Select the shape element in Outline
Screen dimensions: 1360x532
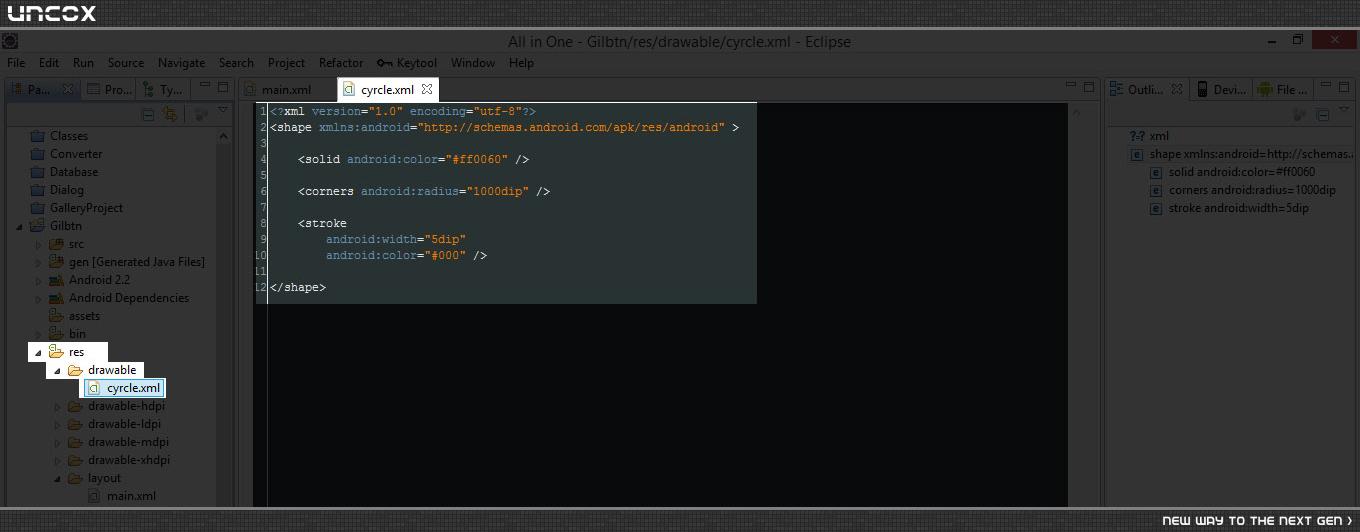pyautogui.click(x=1243, y=154)
